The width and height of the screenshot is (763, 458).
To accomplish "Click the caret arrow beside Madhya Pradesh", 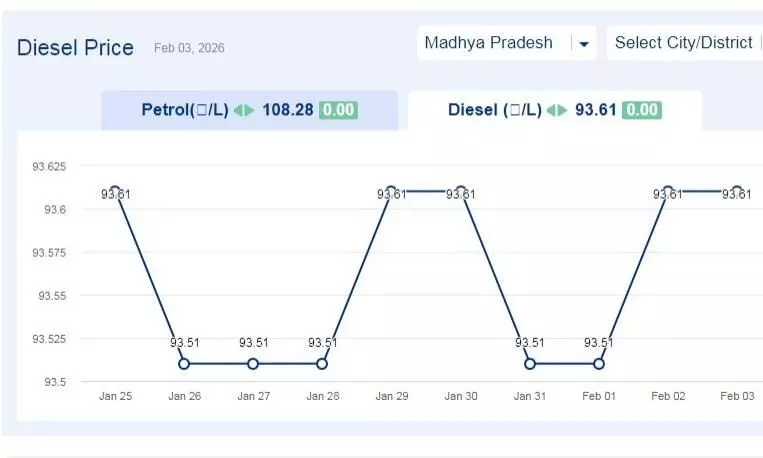I will (x=584, y=44).
